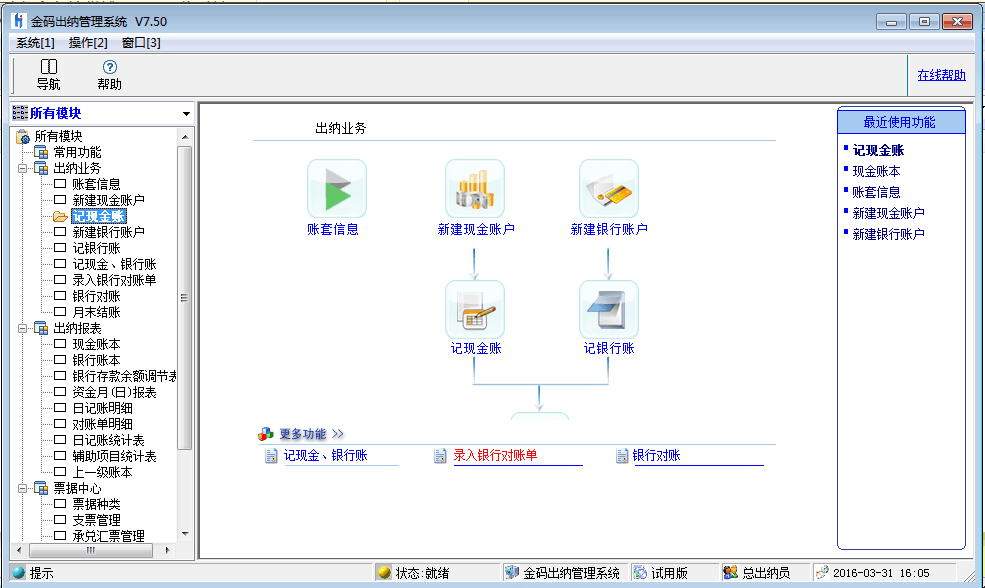
Task: Select 现金账本 in recent functions list
Action: (x=876, y=171)
